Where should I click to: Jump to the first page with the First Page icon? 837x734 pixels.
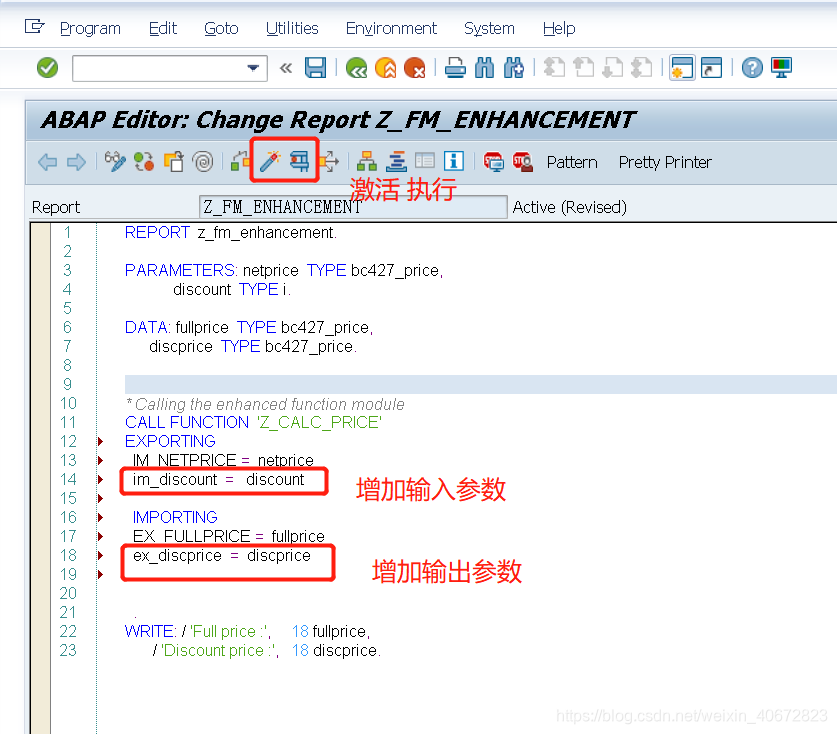point(555,68)
